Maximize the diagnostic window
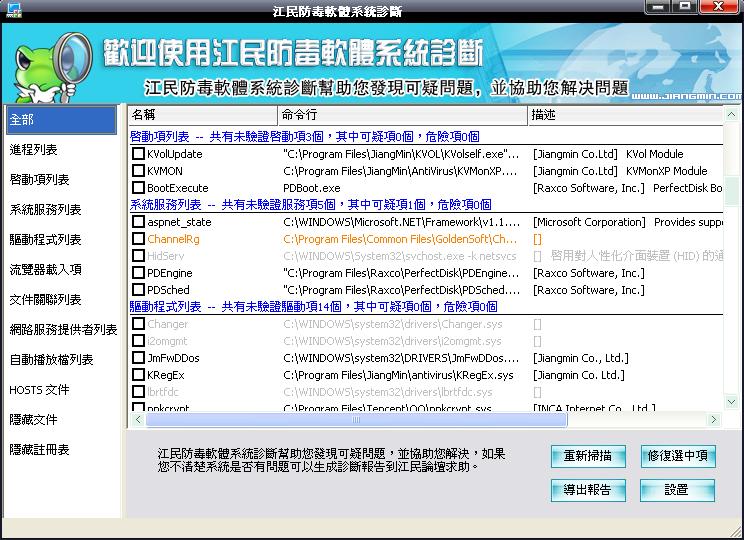 684,7
